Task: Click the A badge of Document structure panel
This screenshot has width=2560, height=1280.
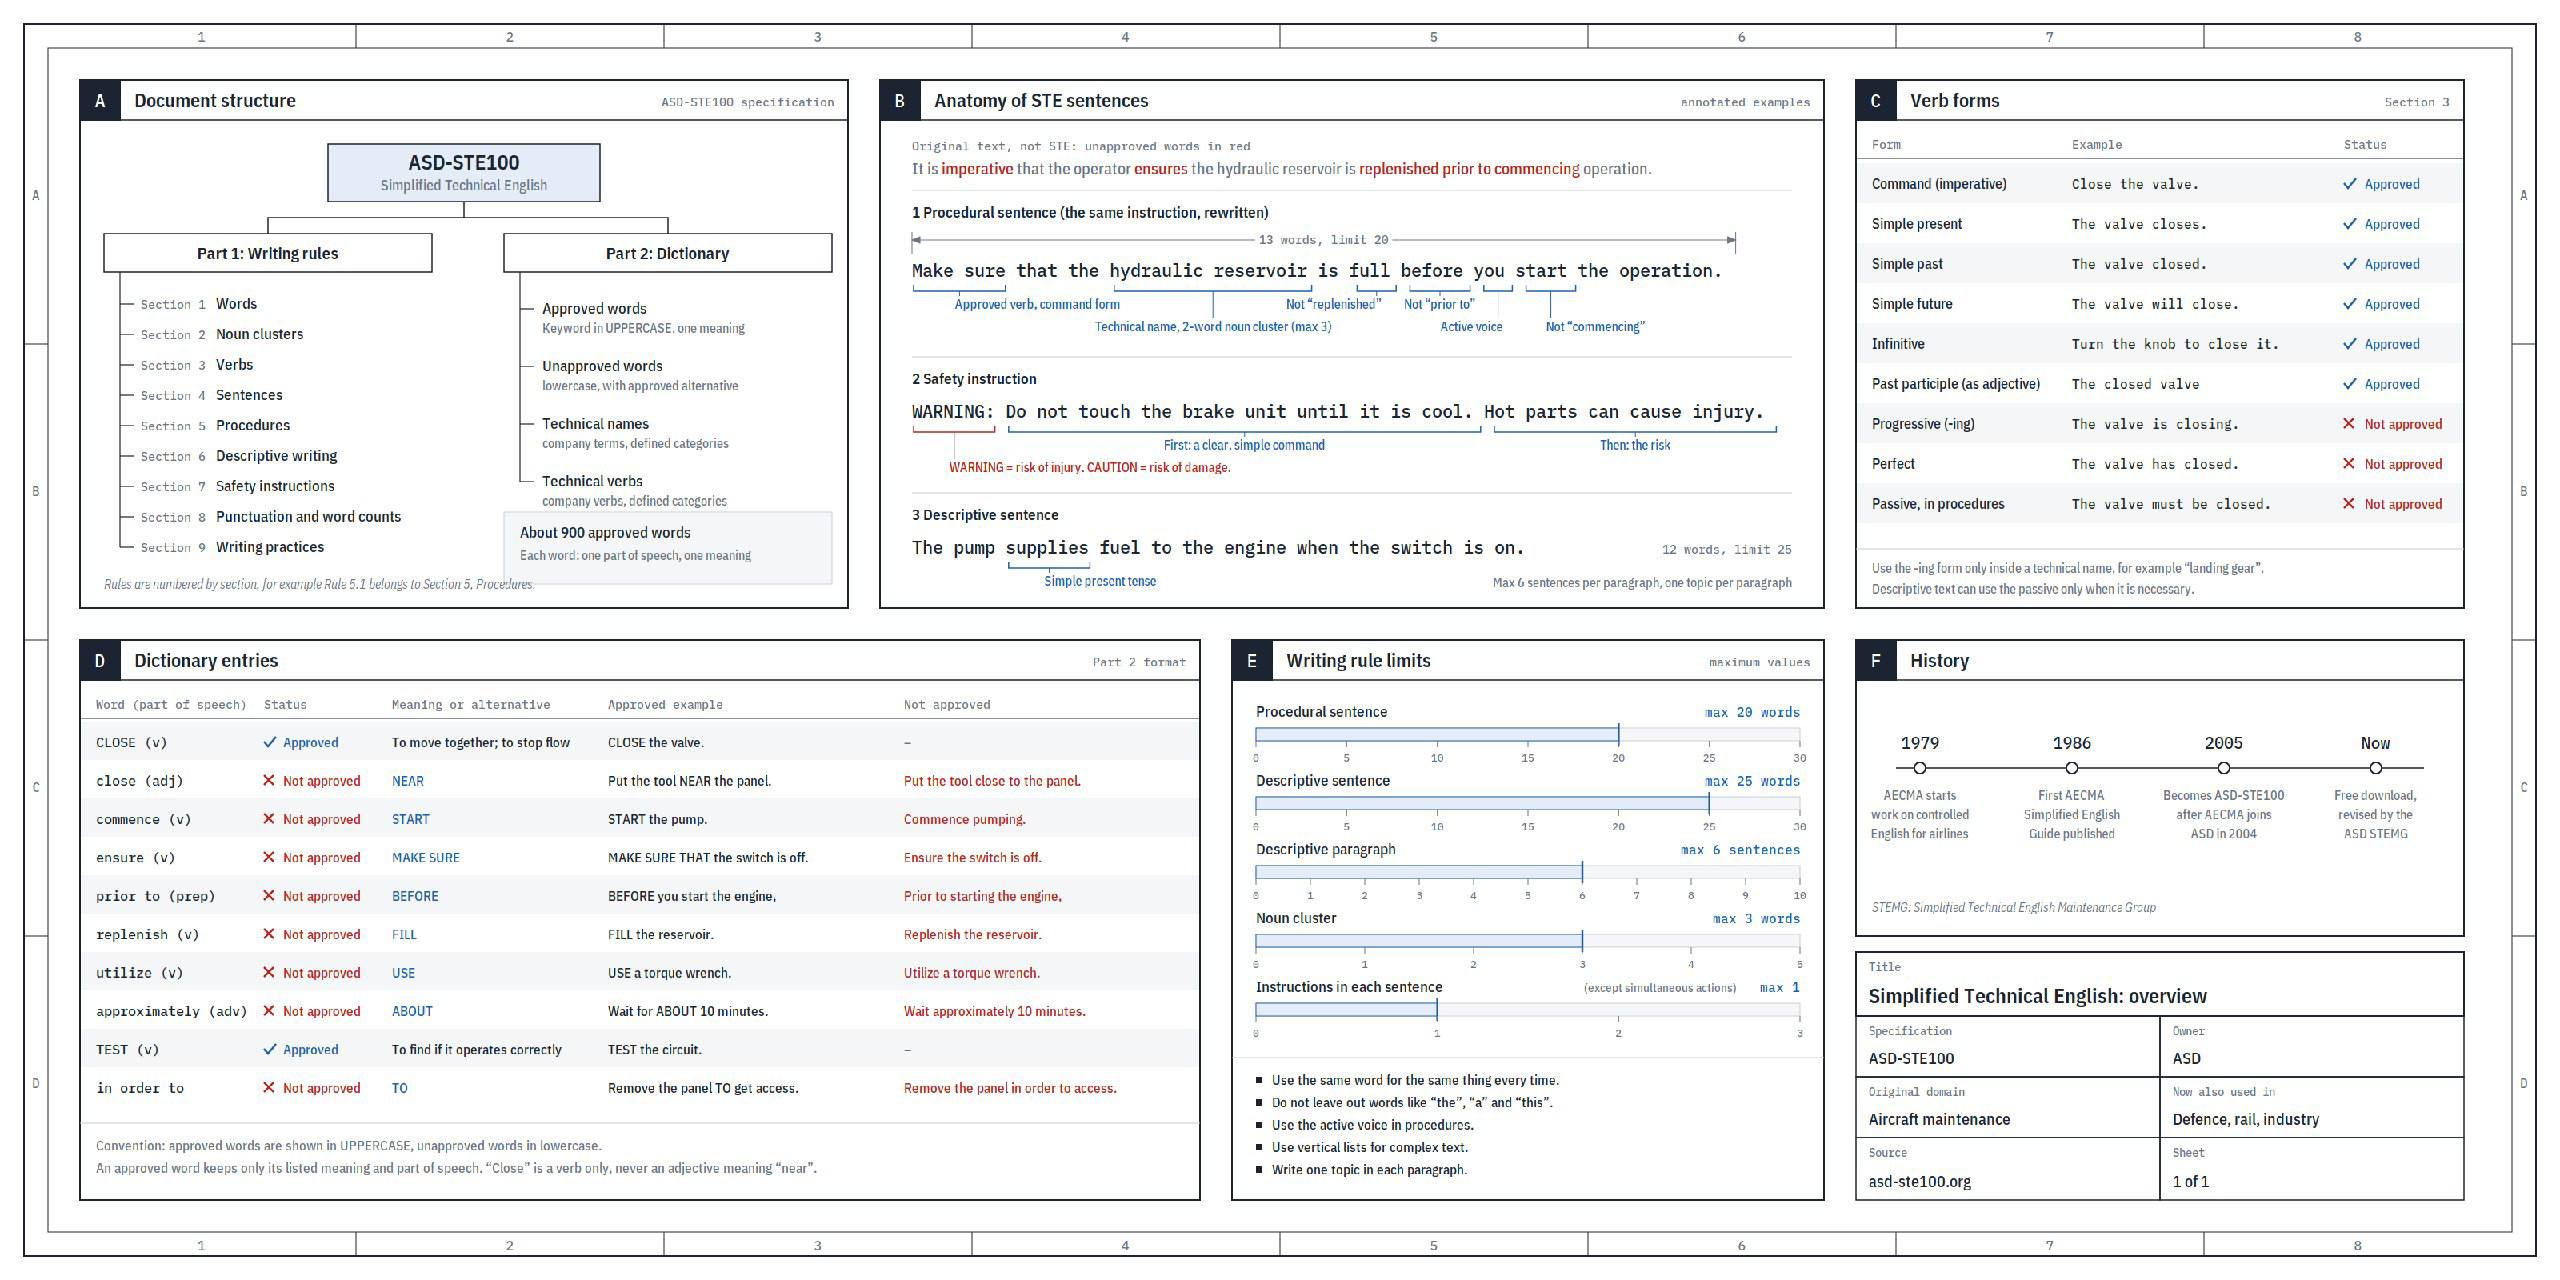Action: pyautogui.click(x=100, y=101)
